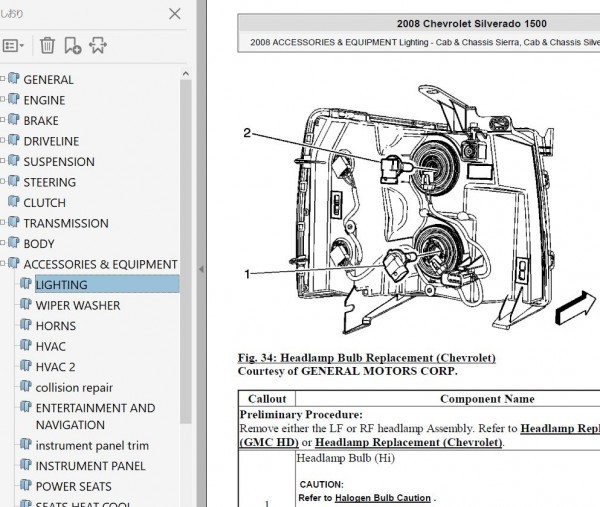Click the Fig. 34 Headlamp Bulb Replacement caption
The image size is (600, 507).
[x=367, y=358]
